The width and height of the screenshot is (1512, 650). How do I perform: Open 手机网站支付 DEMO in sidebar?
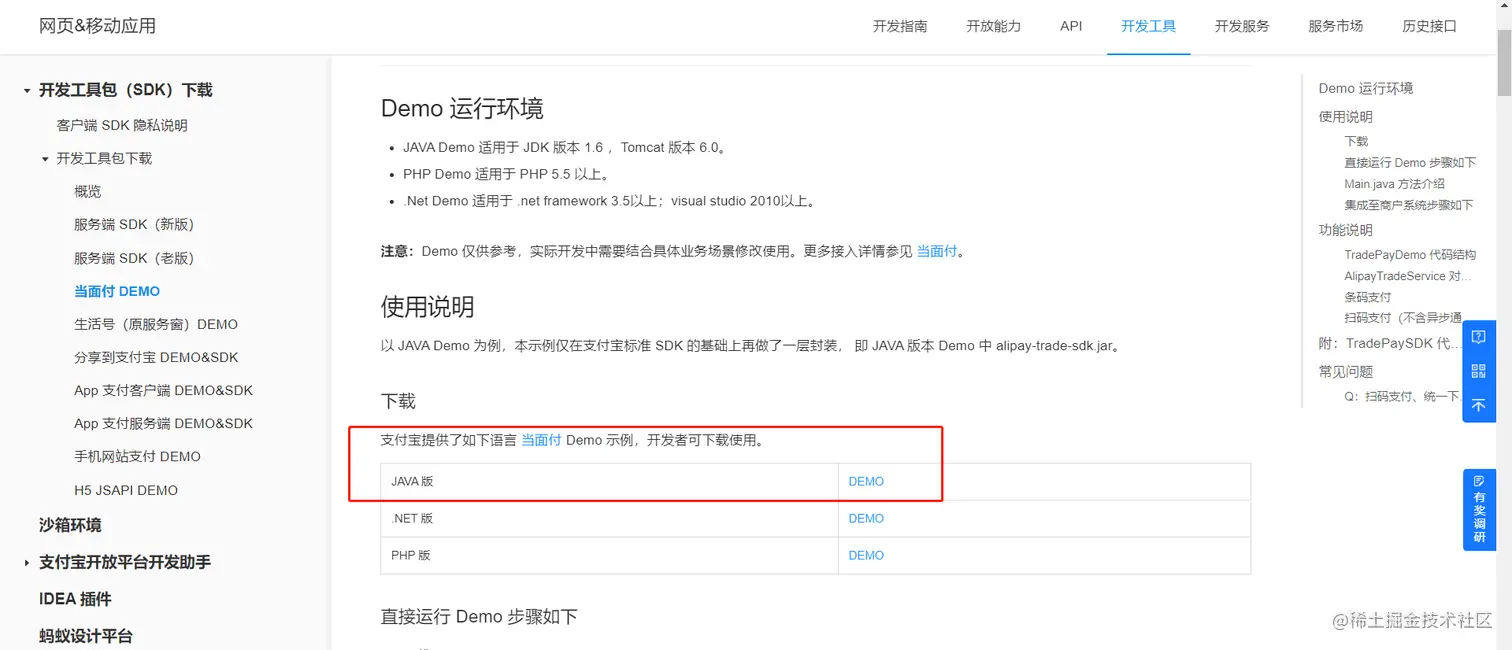coord(137,456)
